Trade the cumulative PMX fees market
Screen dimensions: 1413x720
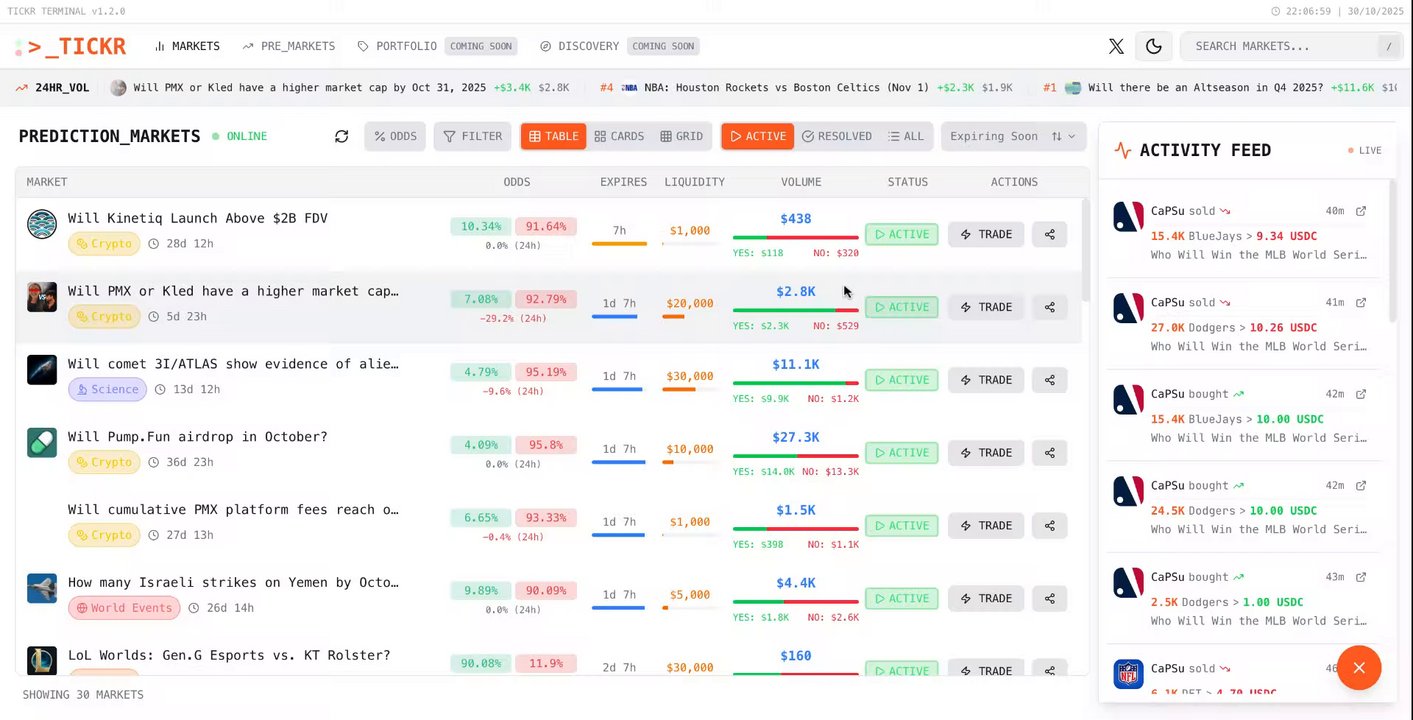click(986, 525)
